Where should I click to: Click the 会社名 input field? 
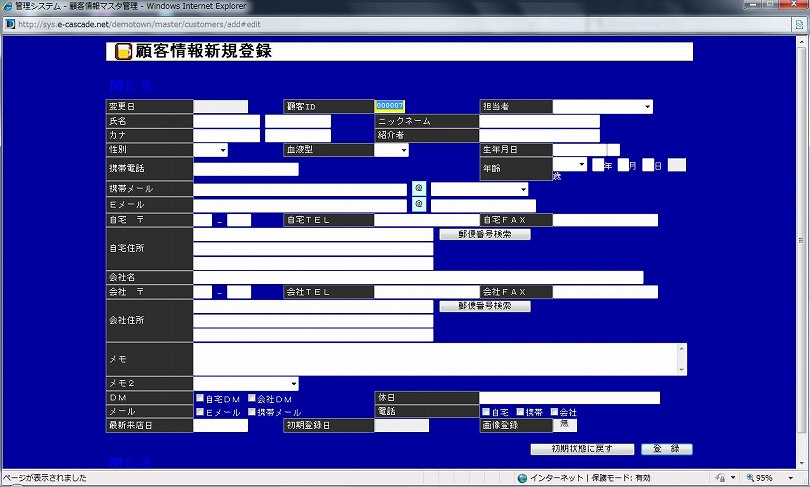click(418, 277)
